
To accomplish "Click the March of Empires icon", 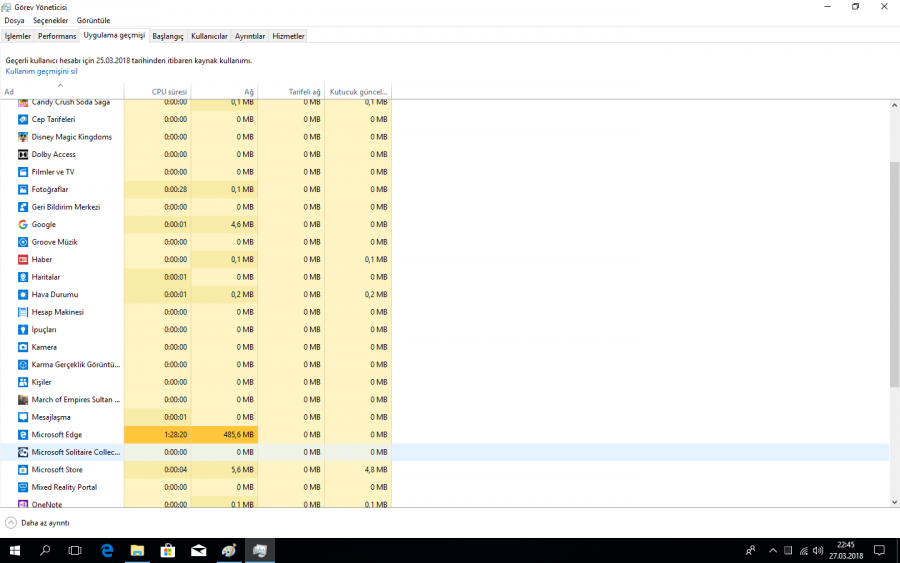I will point(23,399).
